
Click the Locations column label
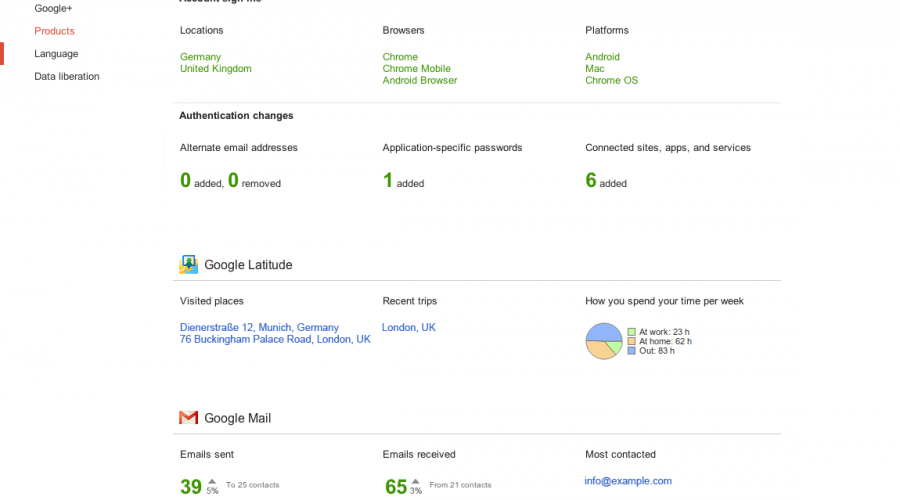click(x=201, y=30)
